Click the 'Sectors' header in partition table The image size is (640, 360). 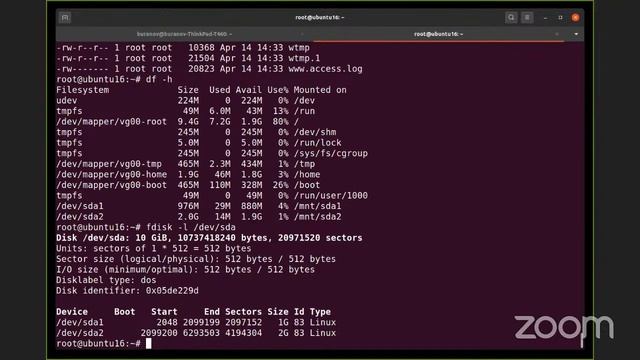pos(243,312)
